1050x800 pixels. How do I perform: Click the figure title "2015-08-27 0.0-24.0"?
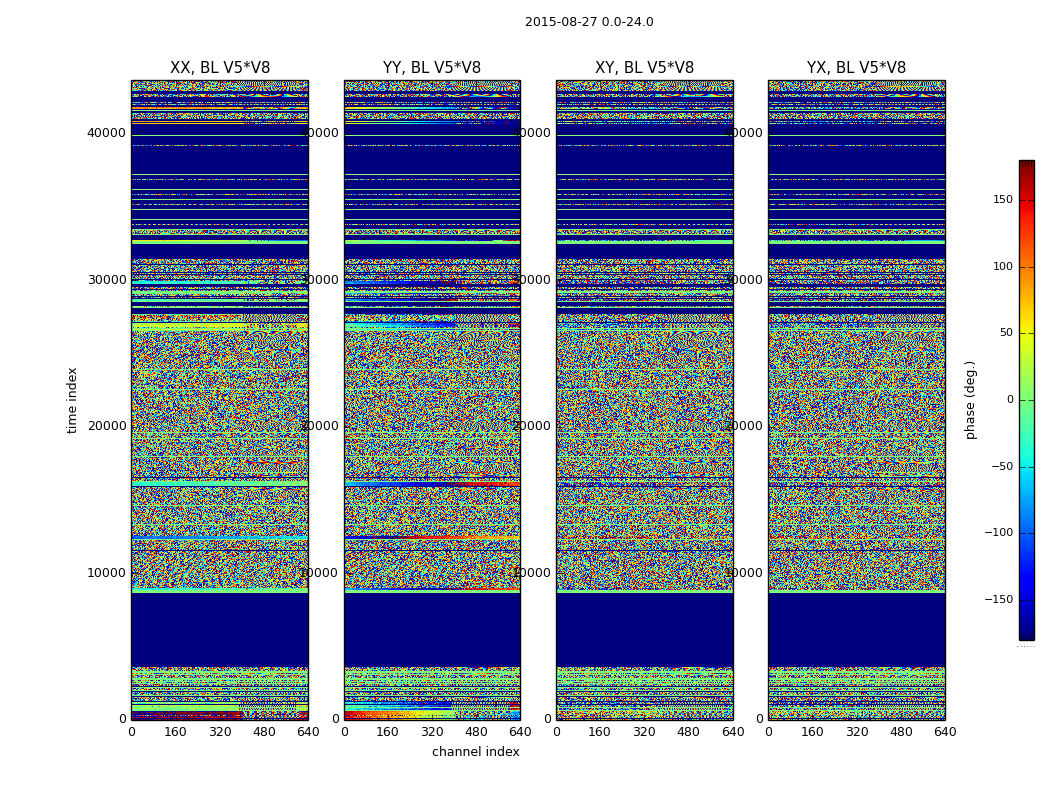[x=589, y=22]
